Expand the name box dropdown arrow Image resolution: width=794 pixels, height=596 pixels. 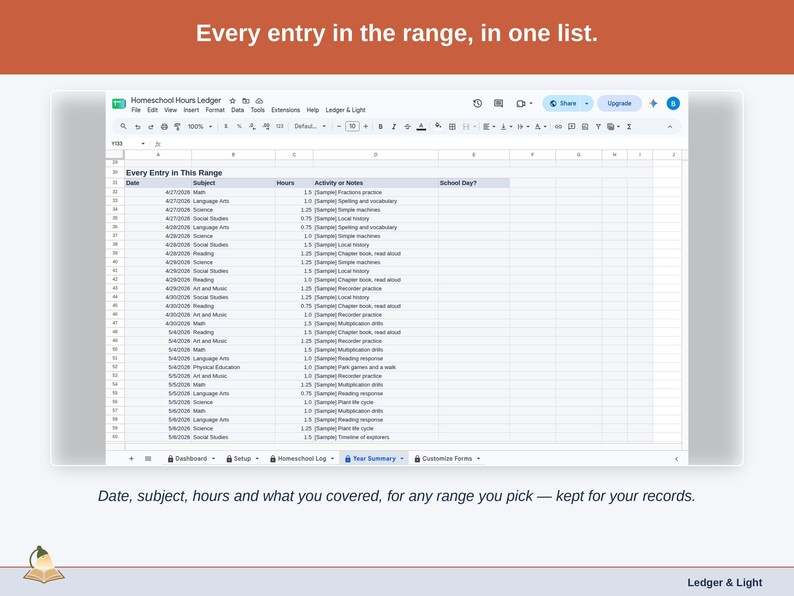143,144
